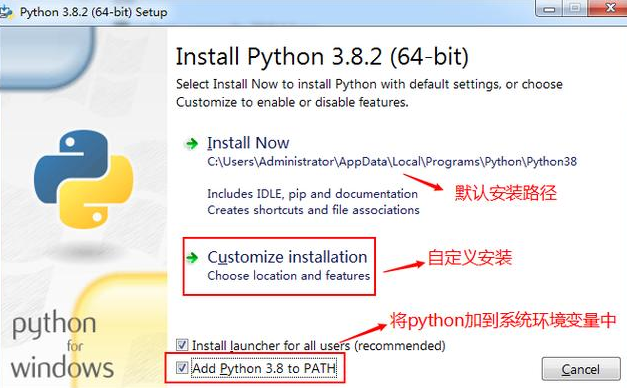Click the green arrow beside Customize installation
Image resolution: width=627 pixels, height=388 pixels.
pos(192,258)
